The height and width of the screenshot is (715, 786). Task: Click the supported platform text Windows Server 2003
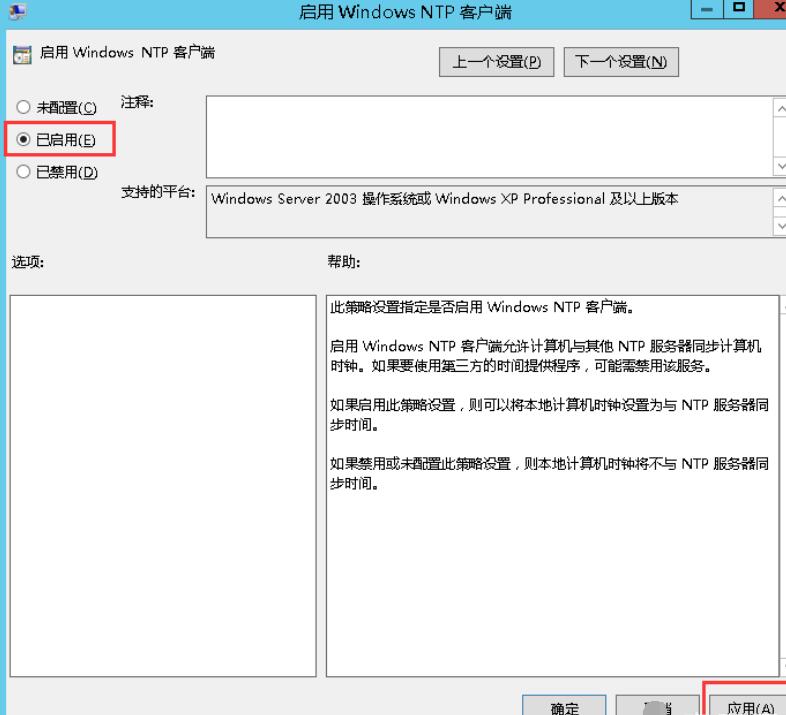point(444,199)
